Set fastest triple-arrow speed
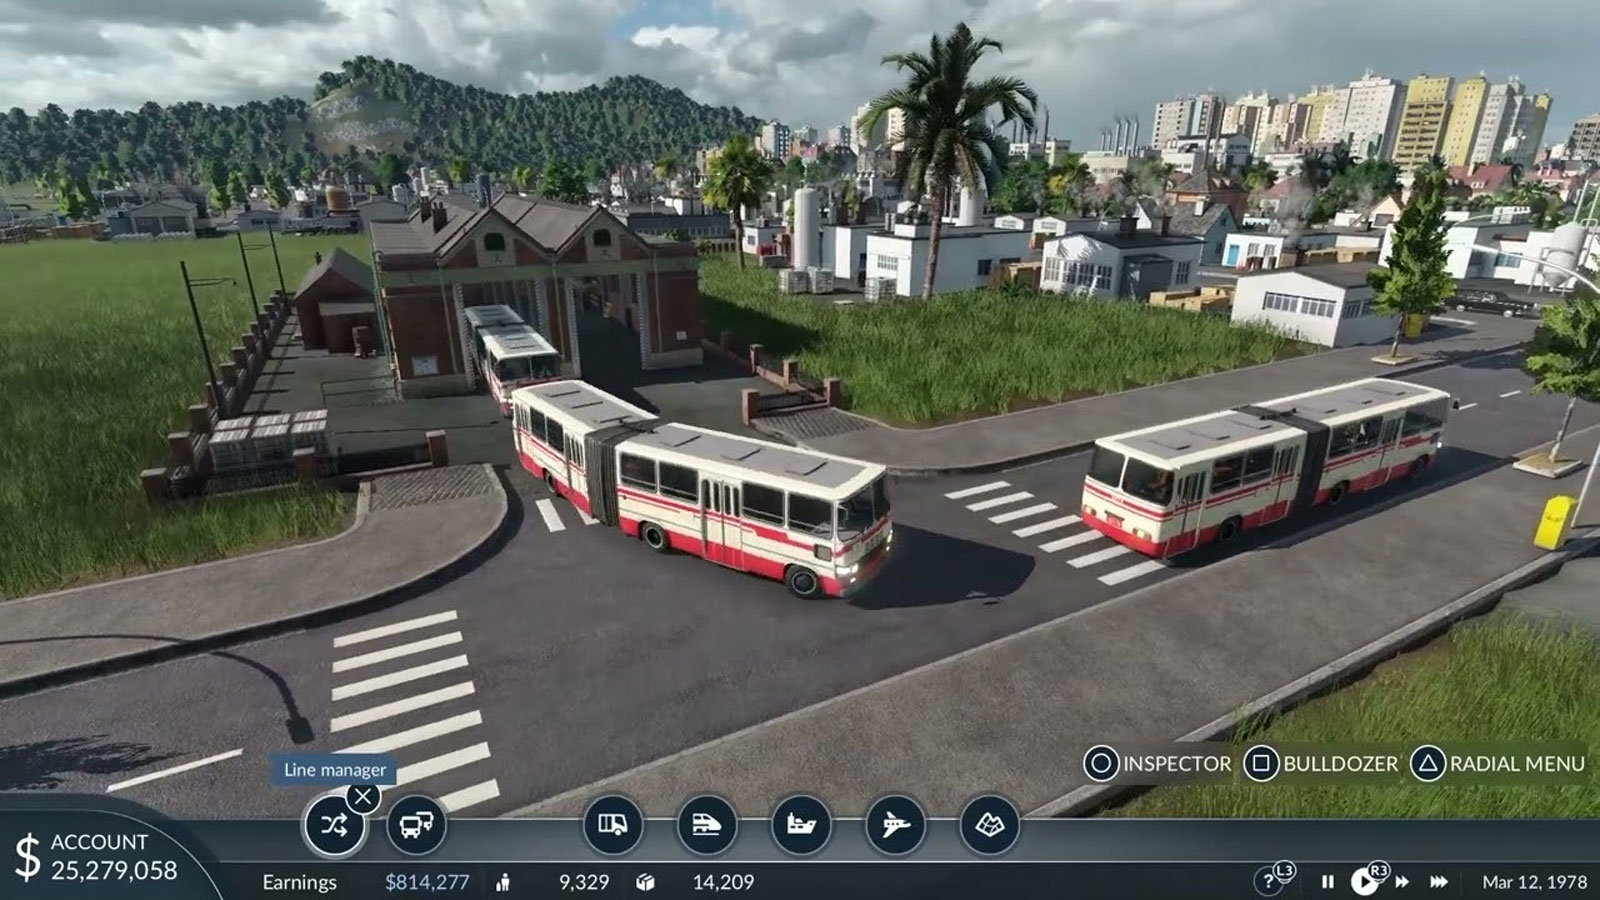 [1439, 882]
